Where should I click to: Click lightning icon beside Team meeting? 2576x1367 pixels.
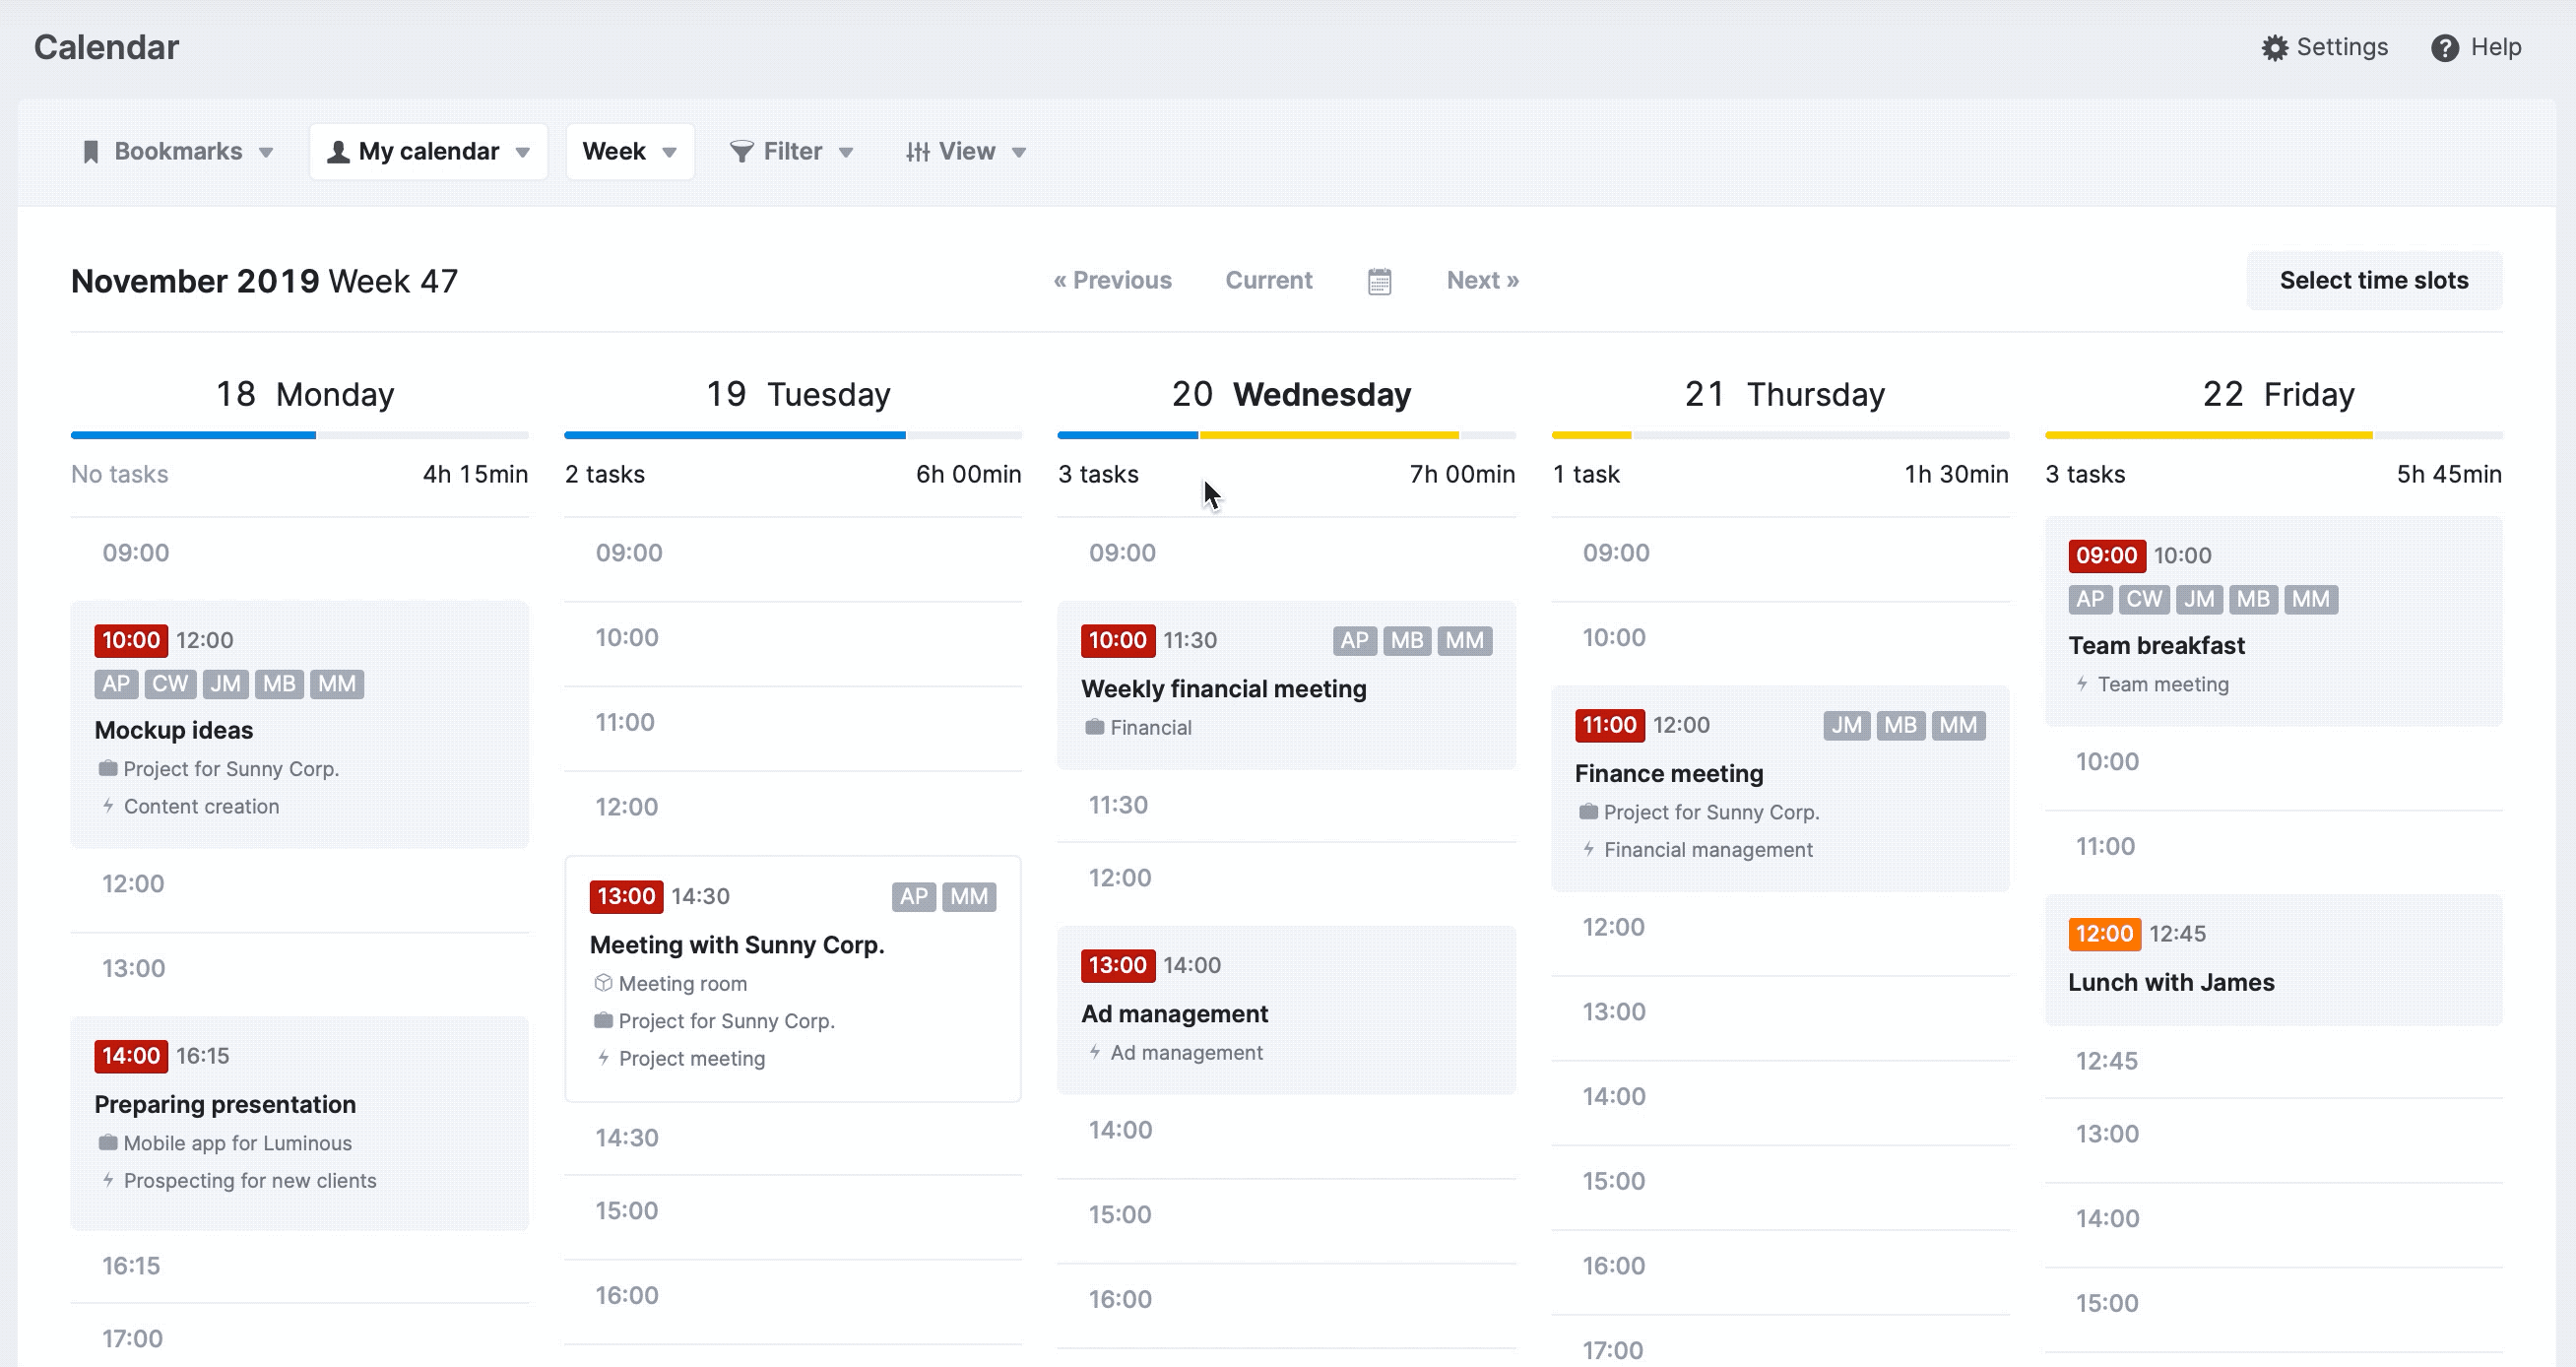pos(2082,684)
